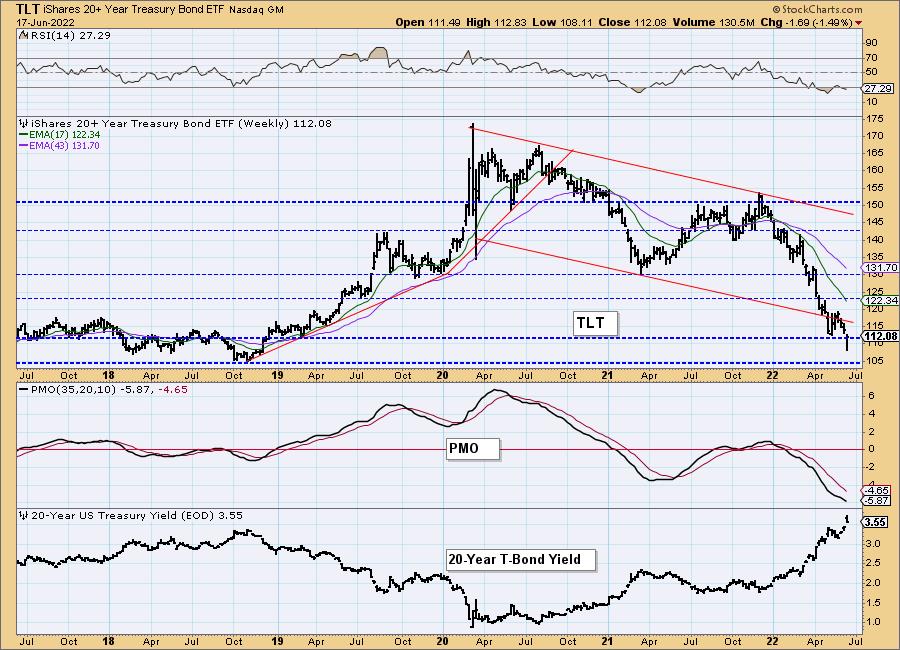This screenshot has width=900, height=650.
Task: Click the Volume 130.5M value
Action: [713, 22]
